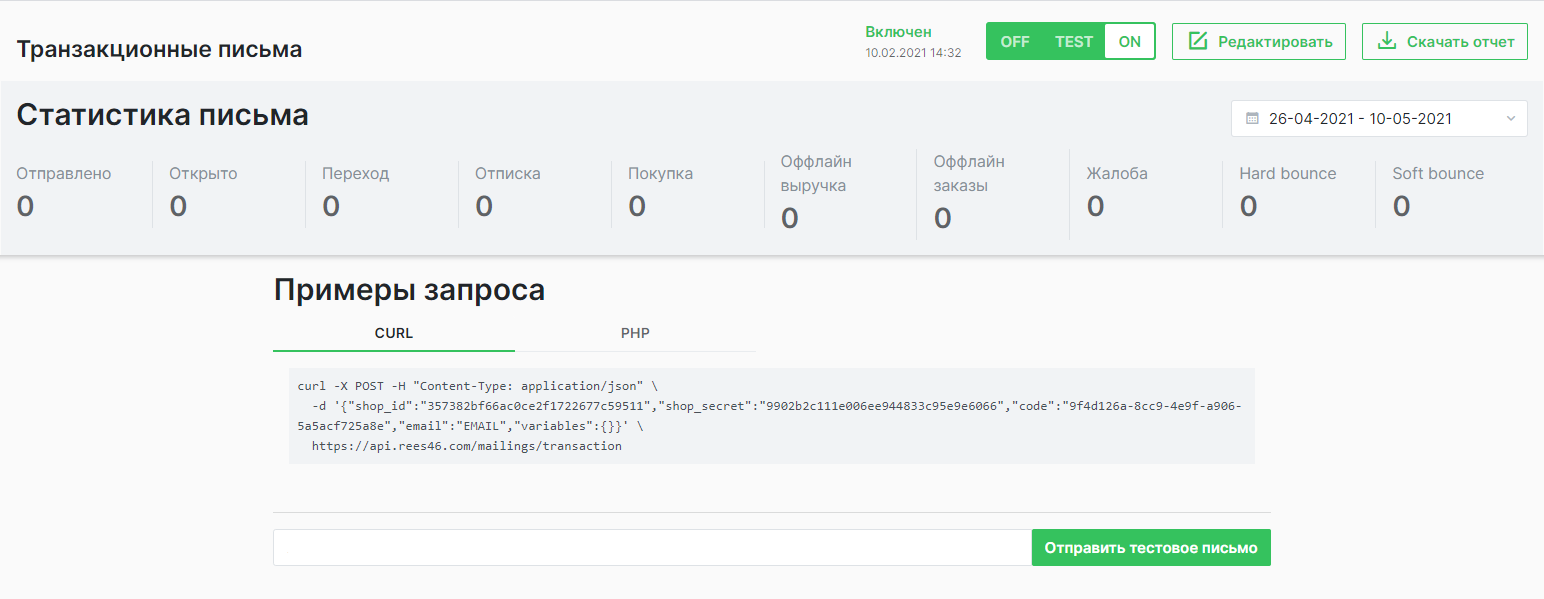Click the calendar icon in date range picker
Image resolution: width=1544 pixels, height=599 pixels.
pyautogui.click(x=1252, y=118)
